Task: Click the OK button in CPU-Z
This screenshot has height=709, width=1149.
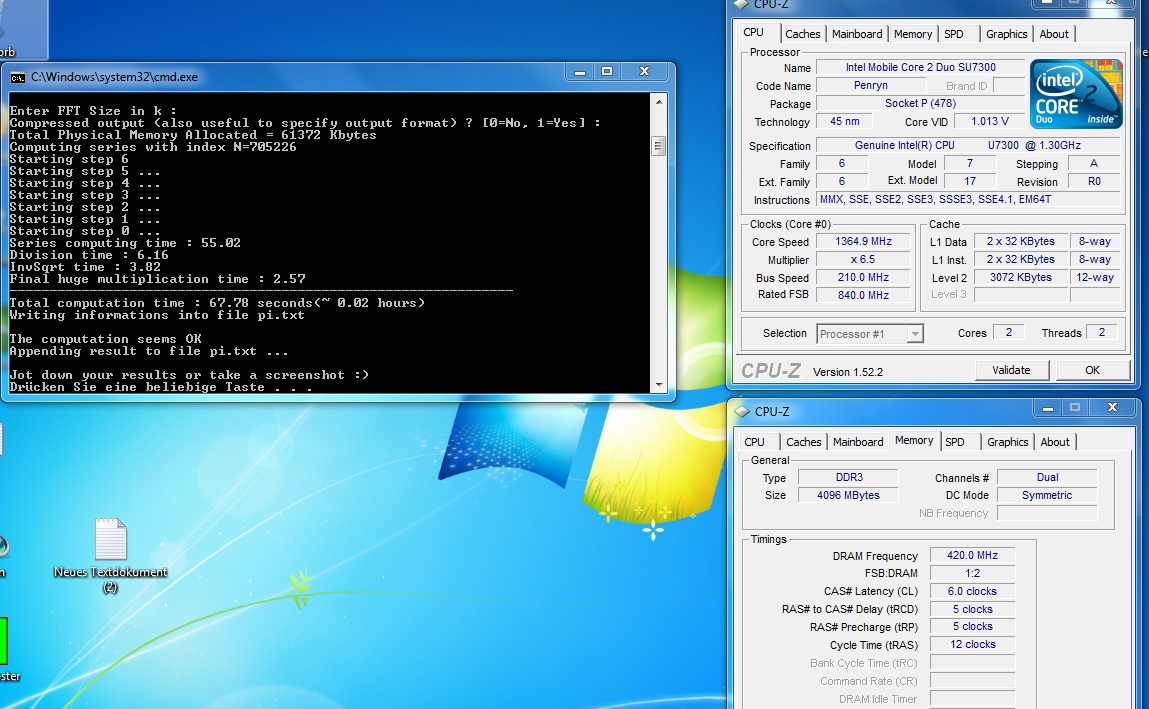Action: pyautogui.click(x=1092, y=370)
